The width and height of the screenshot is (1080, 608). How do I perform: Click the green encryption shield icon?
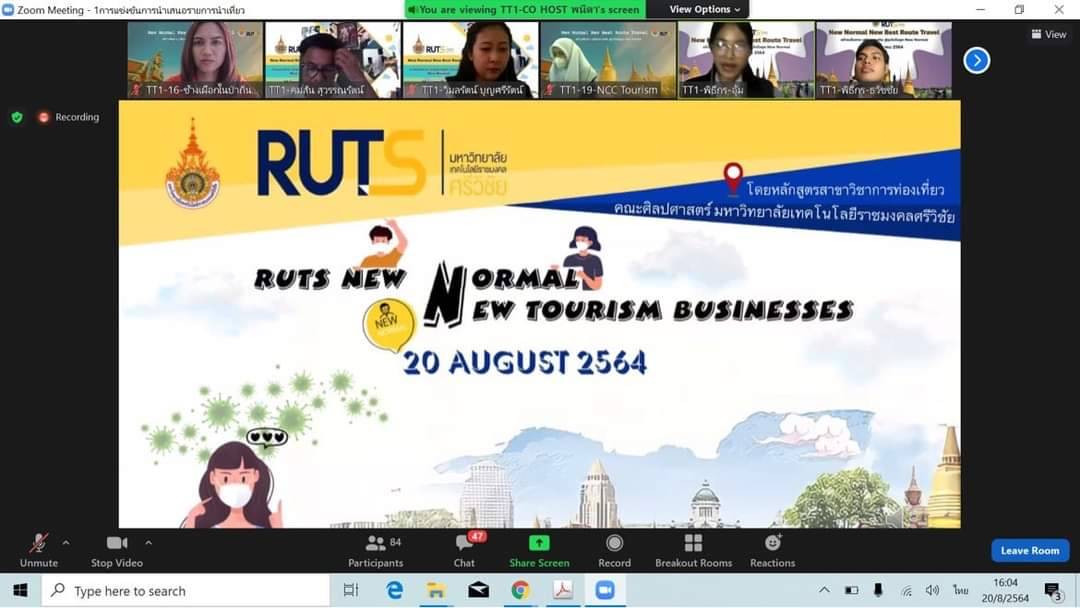[17, 117]
